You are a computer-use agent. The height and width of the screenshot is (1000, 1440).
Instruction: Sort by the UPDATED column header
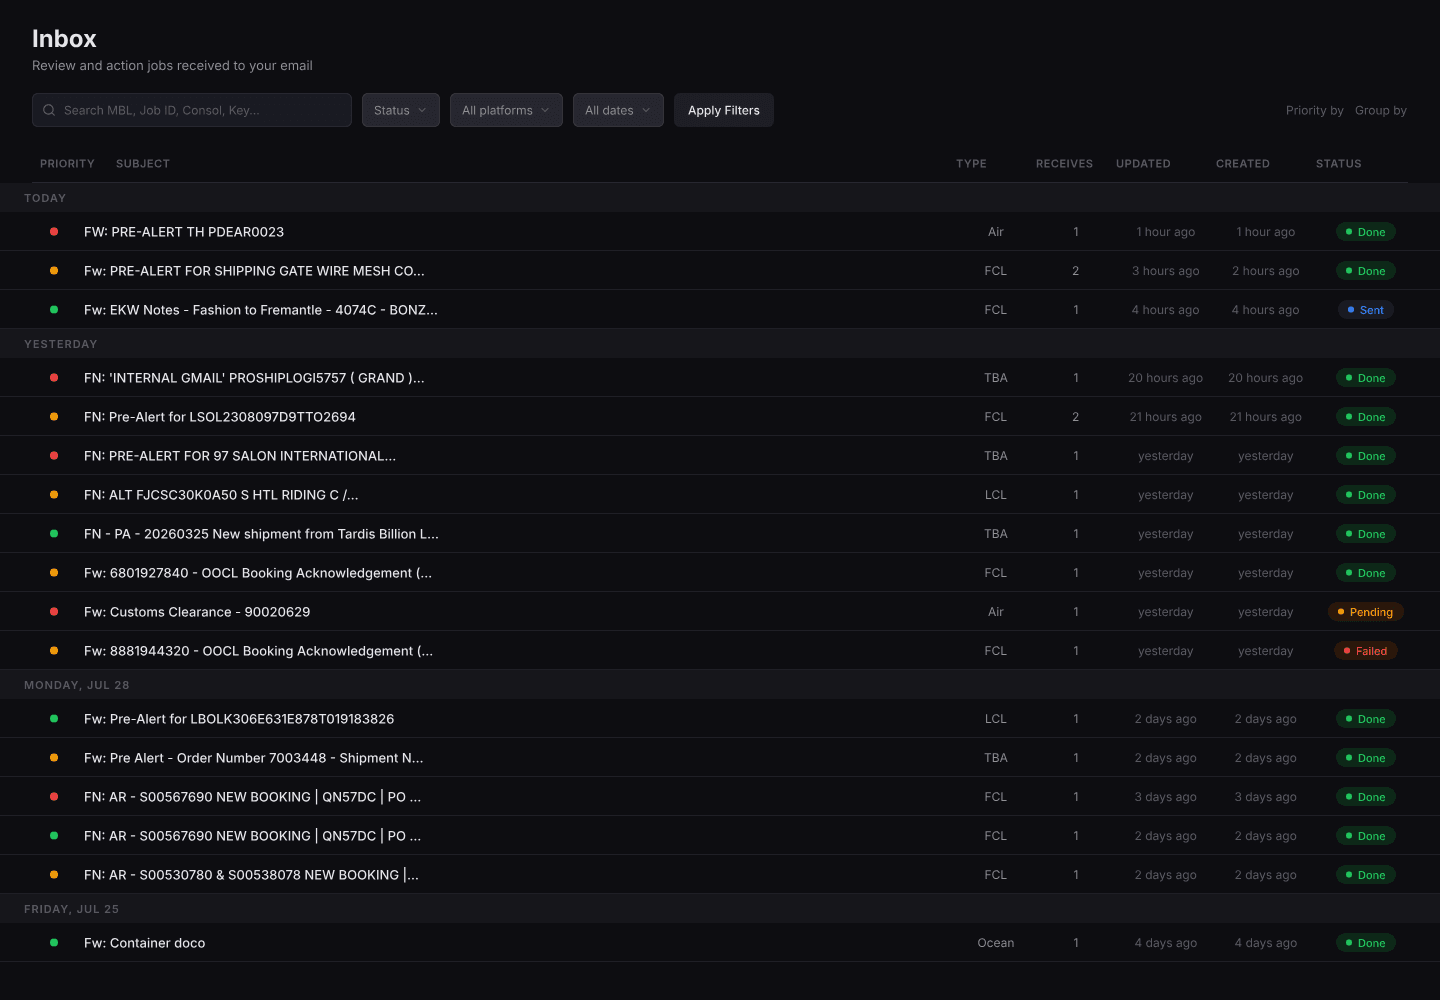click(x=1143, y=163)
